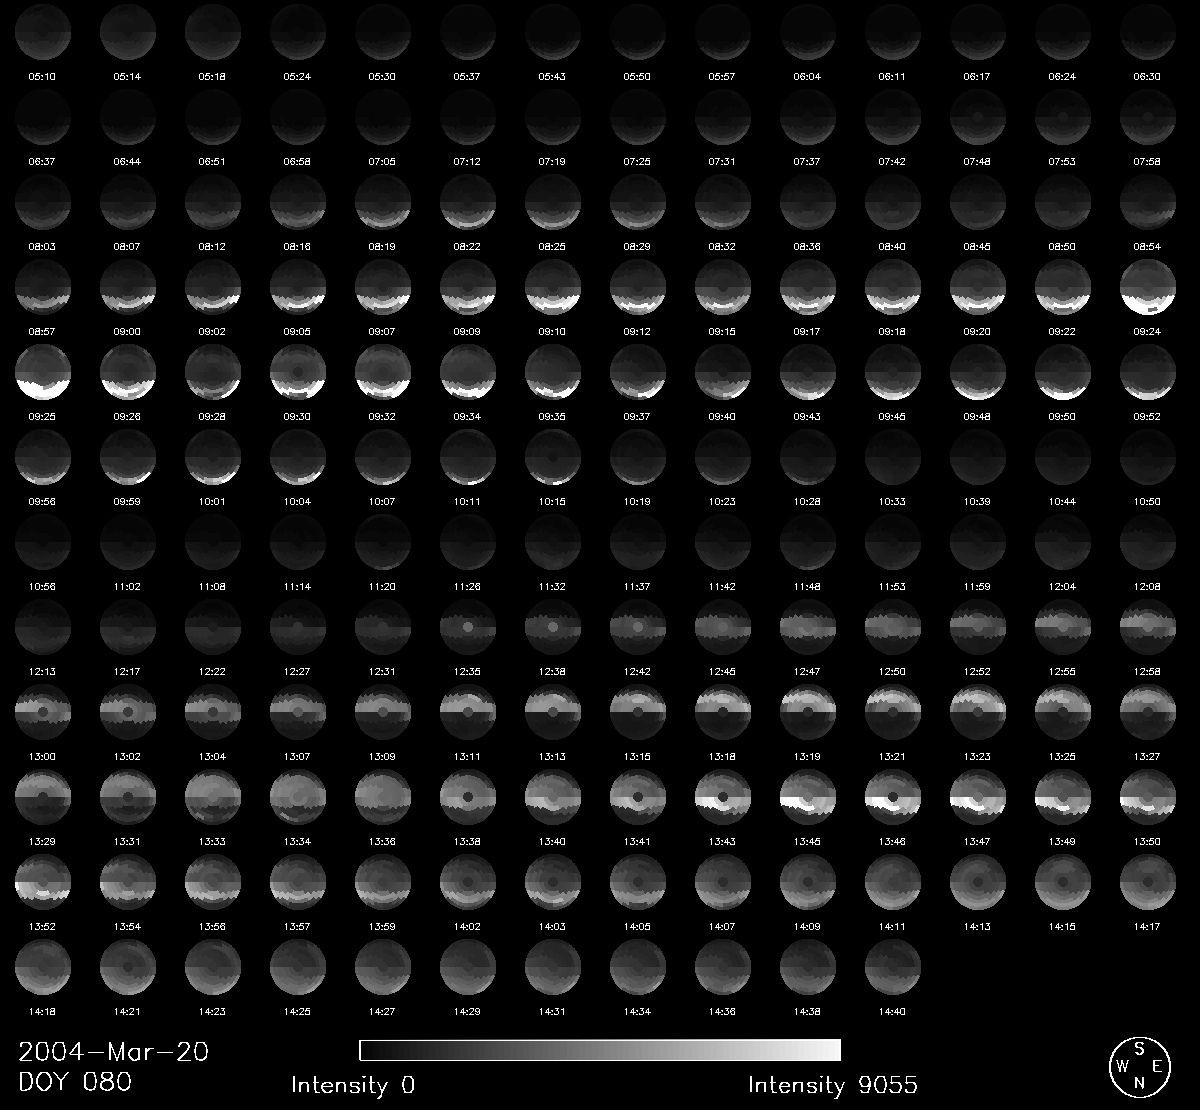Click the 09:52 image thumbnail

(1148, 372)
